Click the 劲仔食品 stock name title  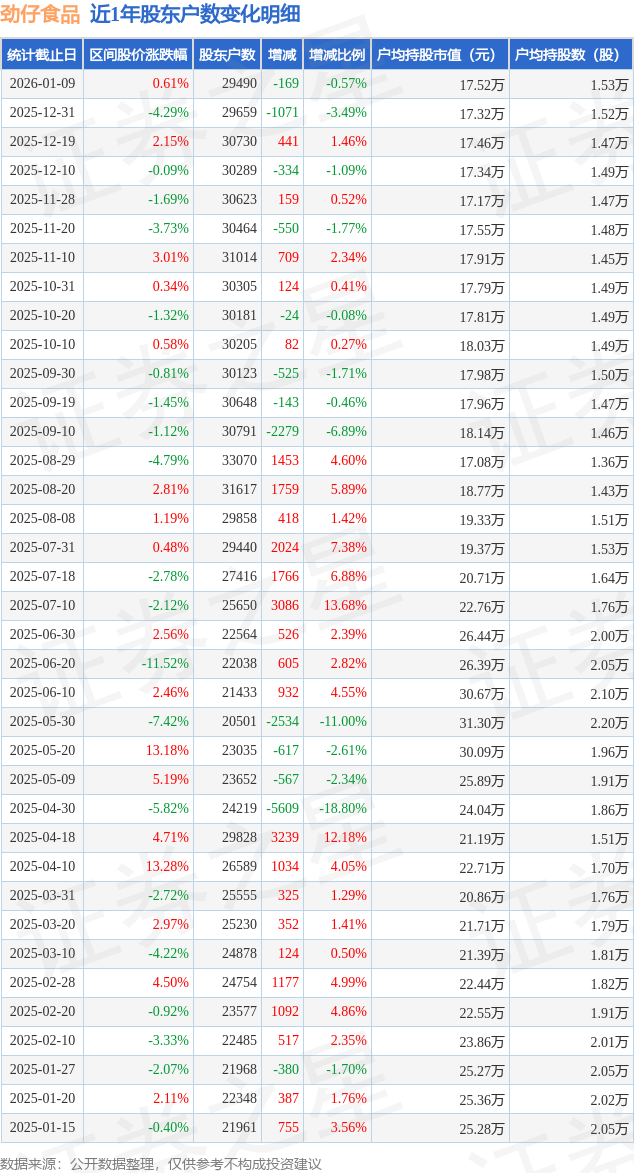40,14
